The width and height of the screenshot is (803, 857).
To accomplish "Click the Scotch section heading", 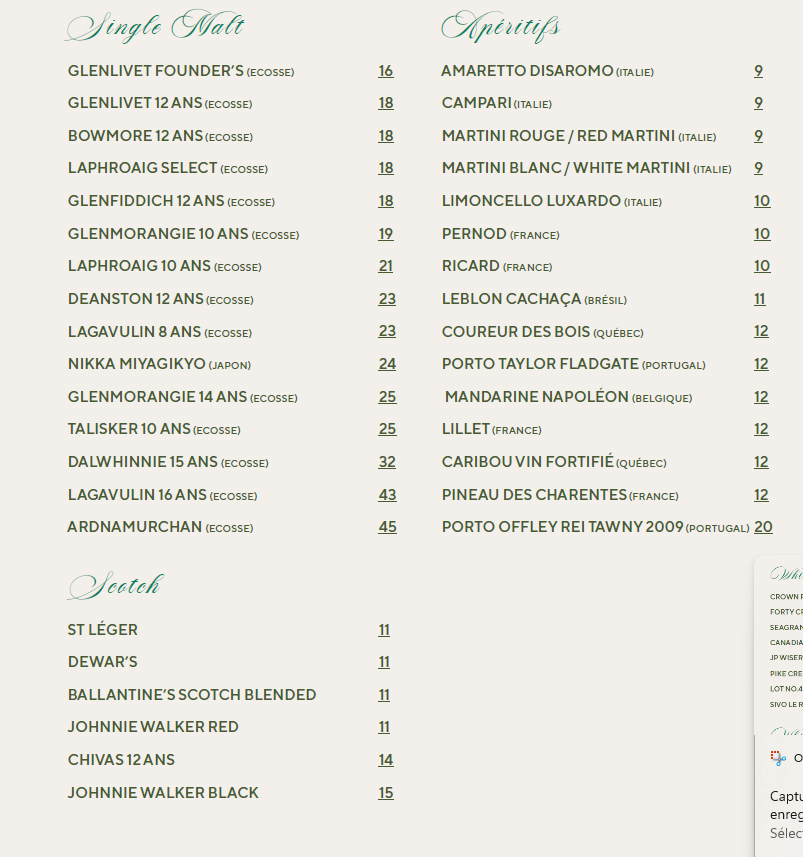I will (x=115, y=586).
